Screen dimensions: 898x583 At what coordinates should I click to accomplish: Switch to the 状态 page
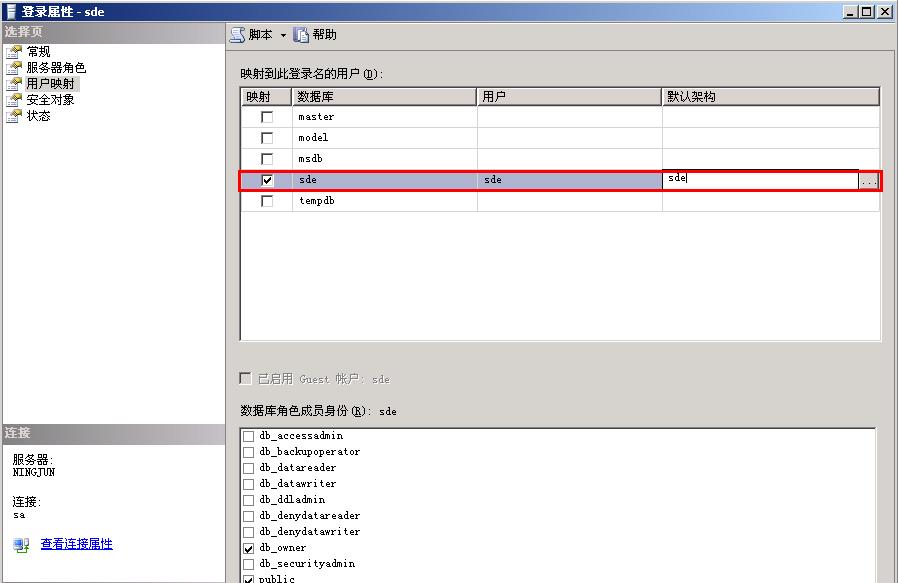click(40, 115)
